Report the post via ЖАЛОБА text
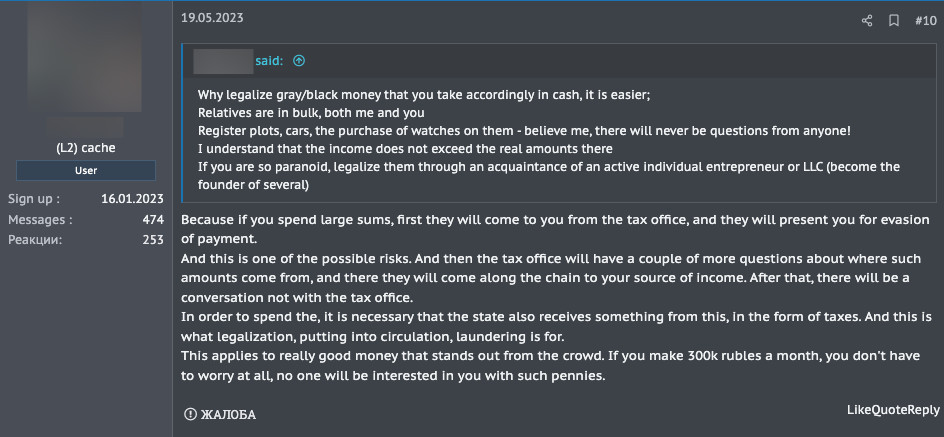The height and width of the screenshot is (437, 944). click(x=228, y=415)
